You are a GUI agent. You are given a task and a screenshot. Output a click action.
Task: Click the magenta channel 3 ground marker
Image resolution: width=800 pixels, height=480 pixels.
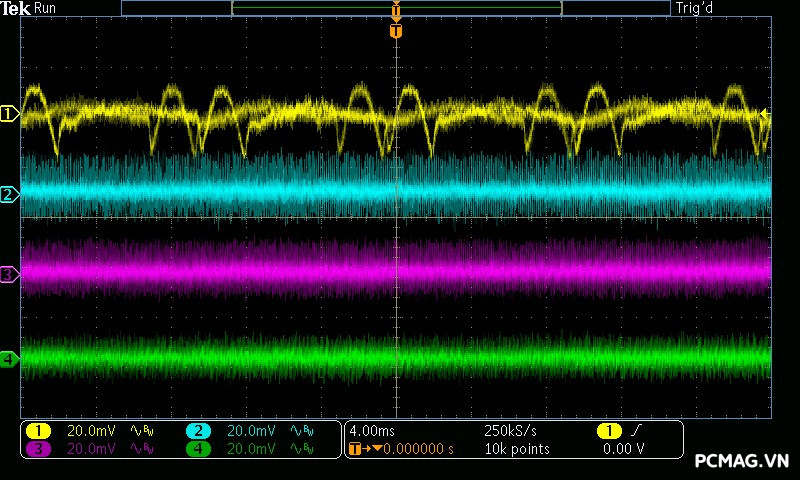coord(9,274)
